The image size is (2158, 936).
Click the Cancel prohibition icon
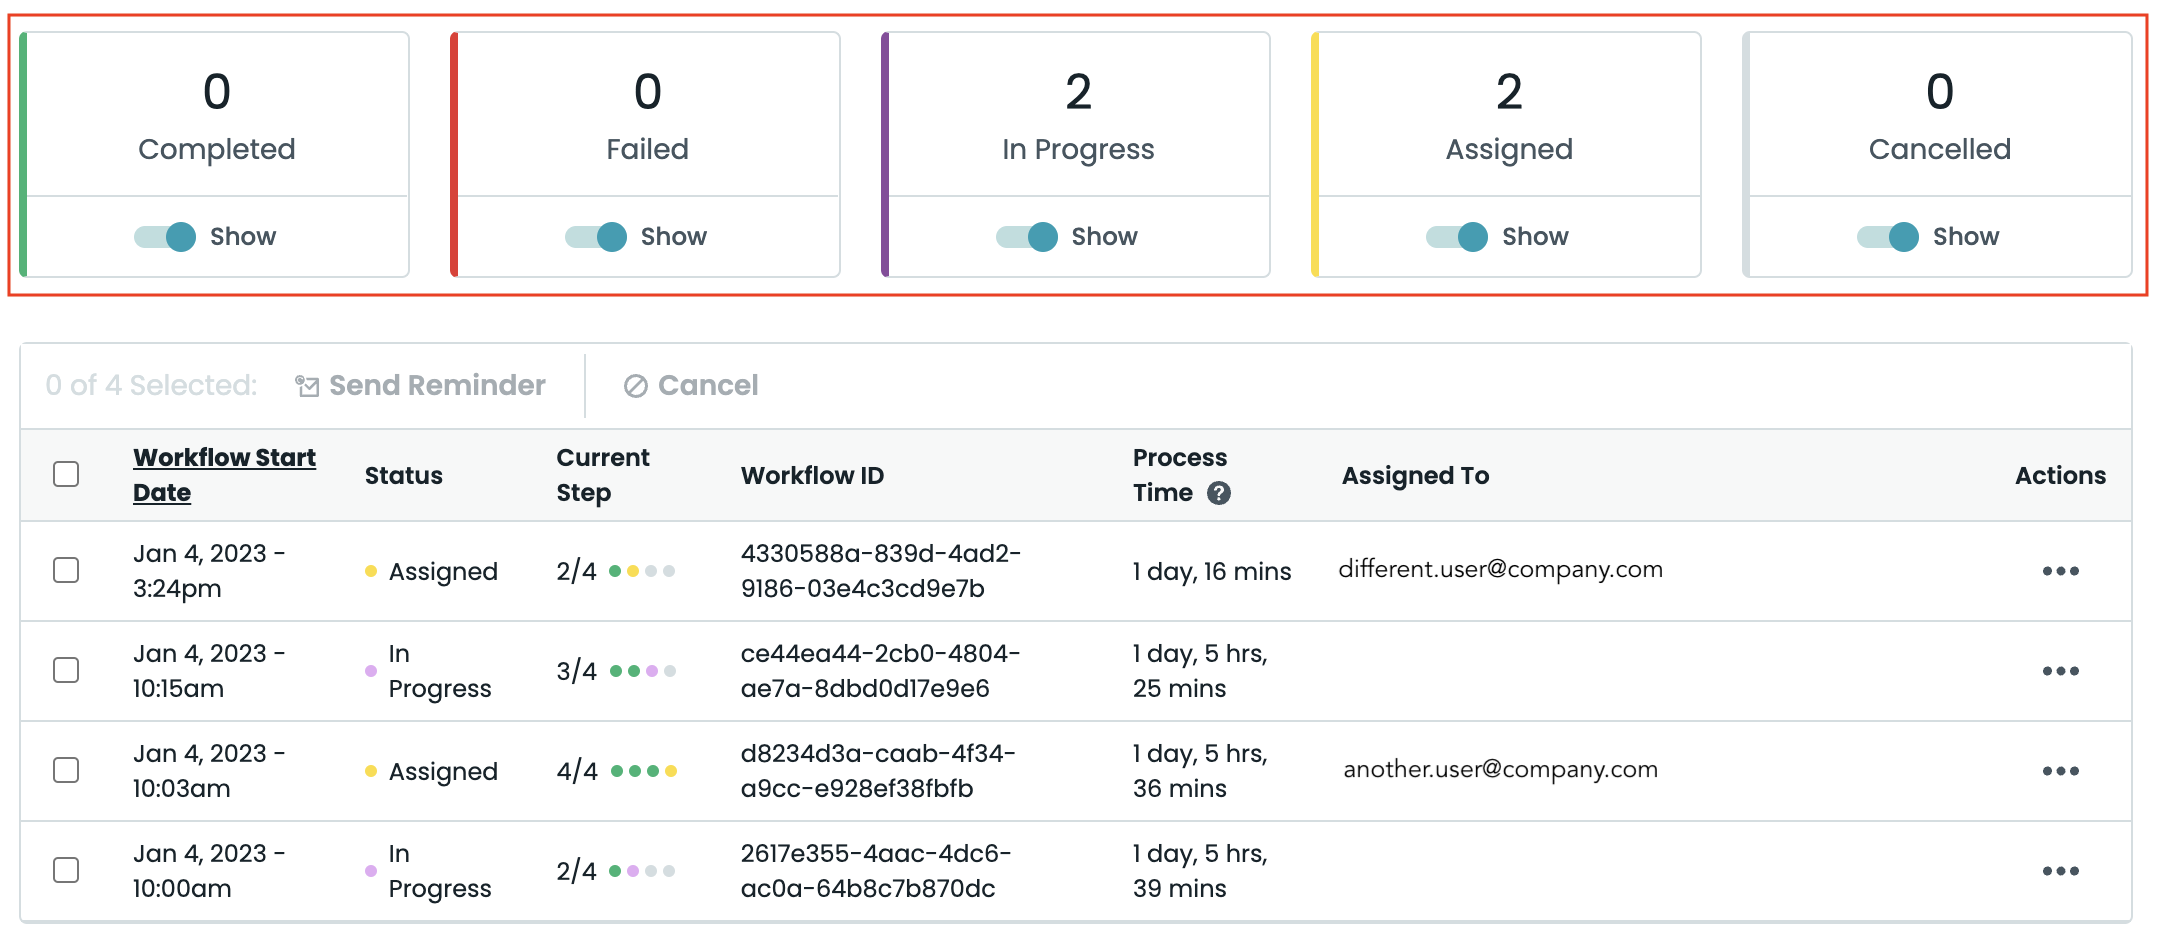click(x=637, y=385)
